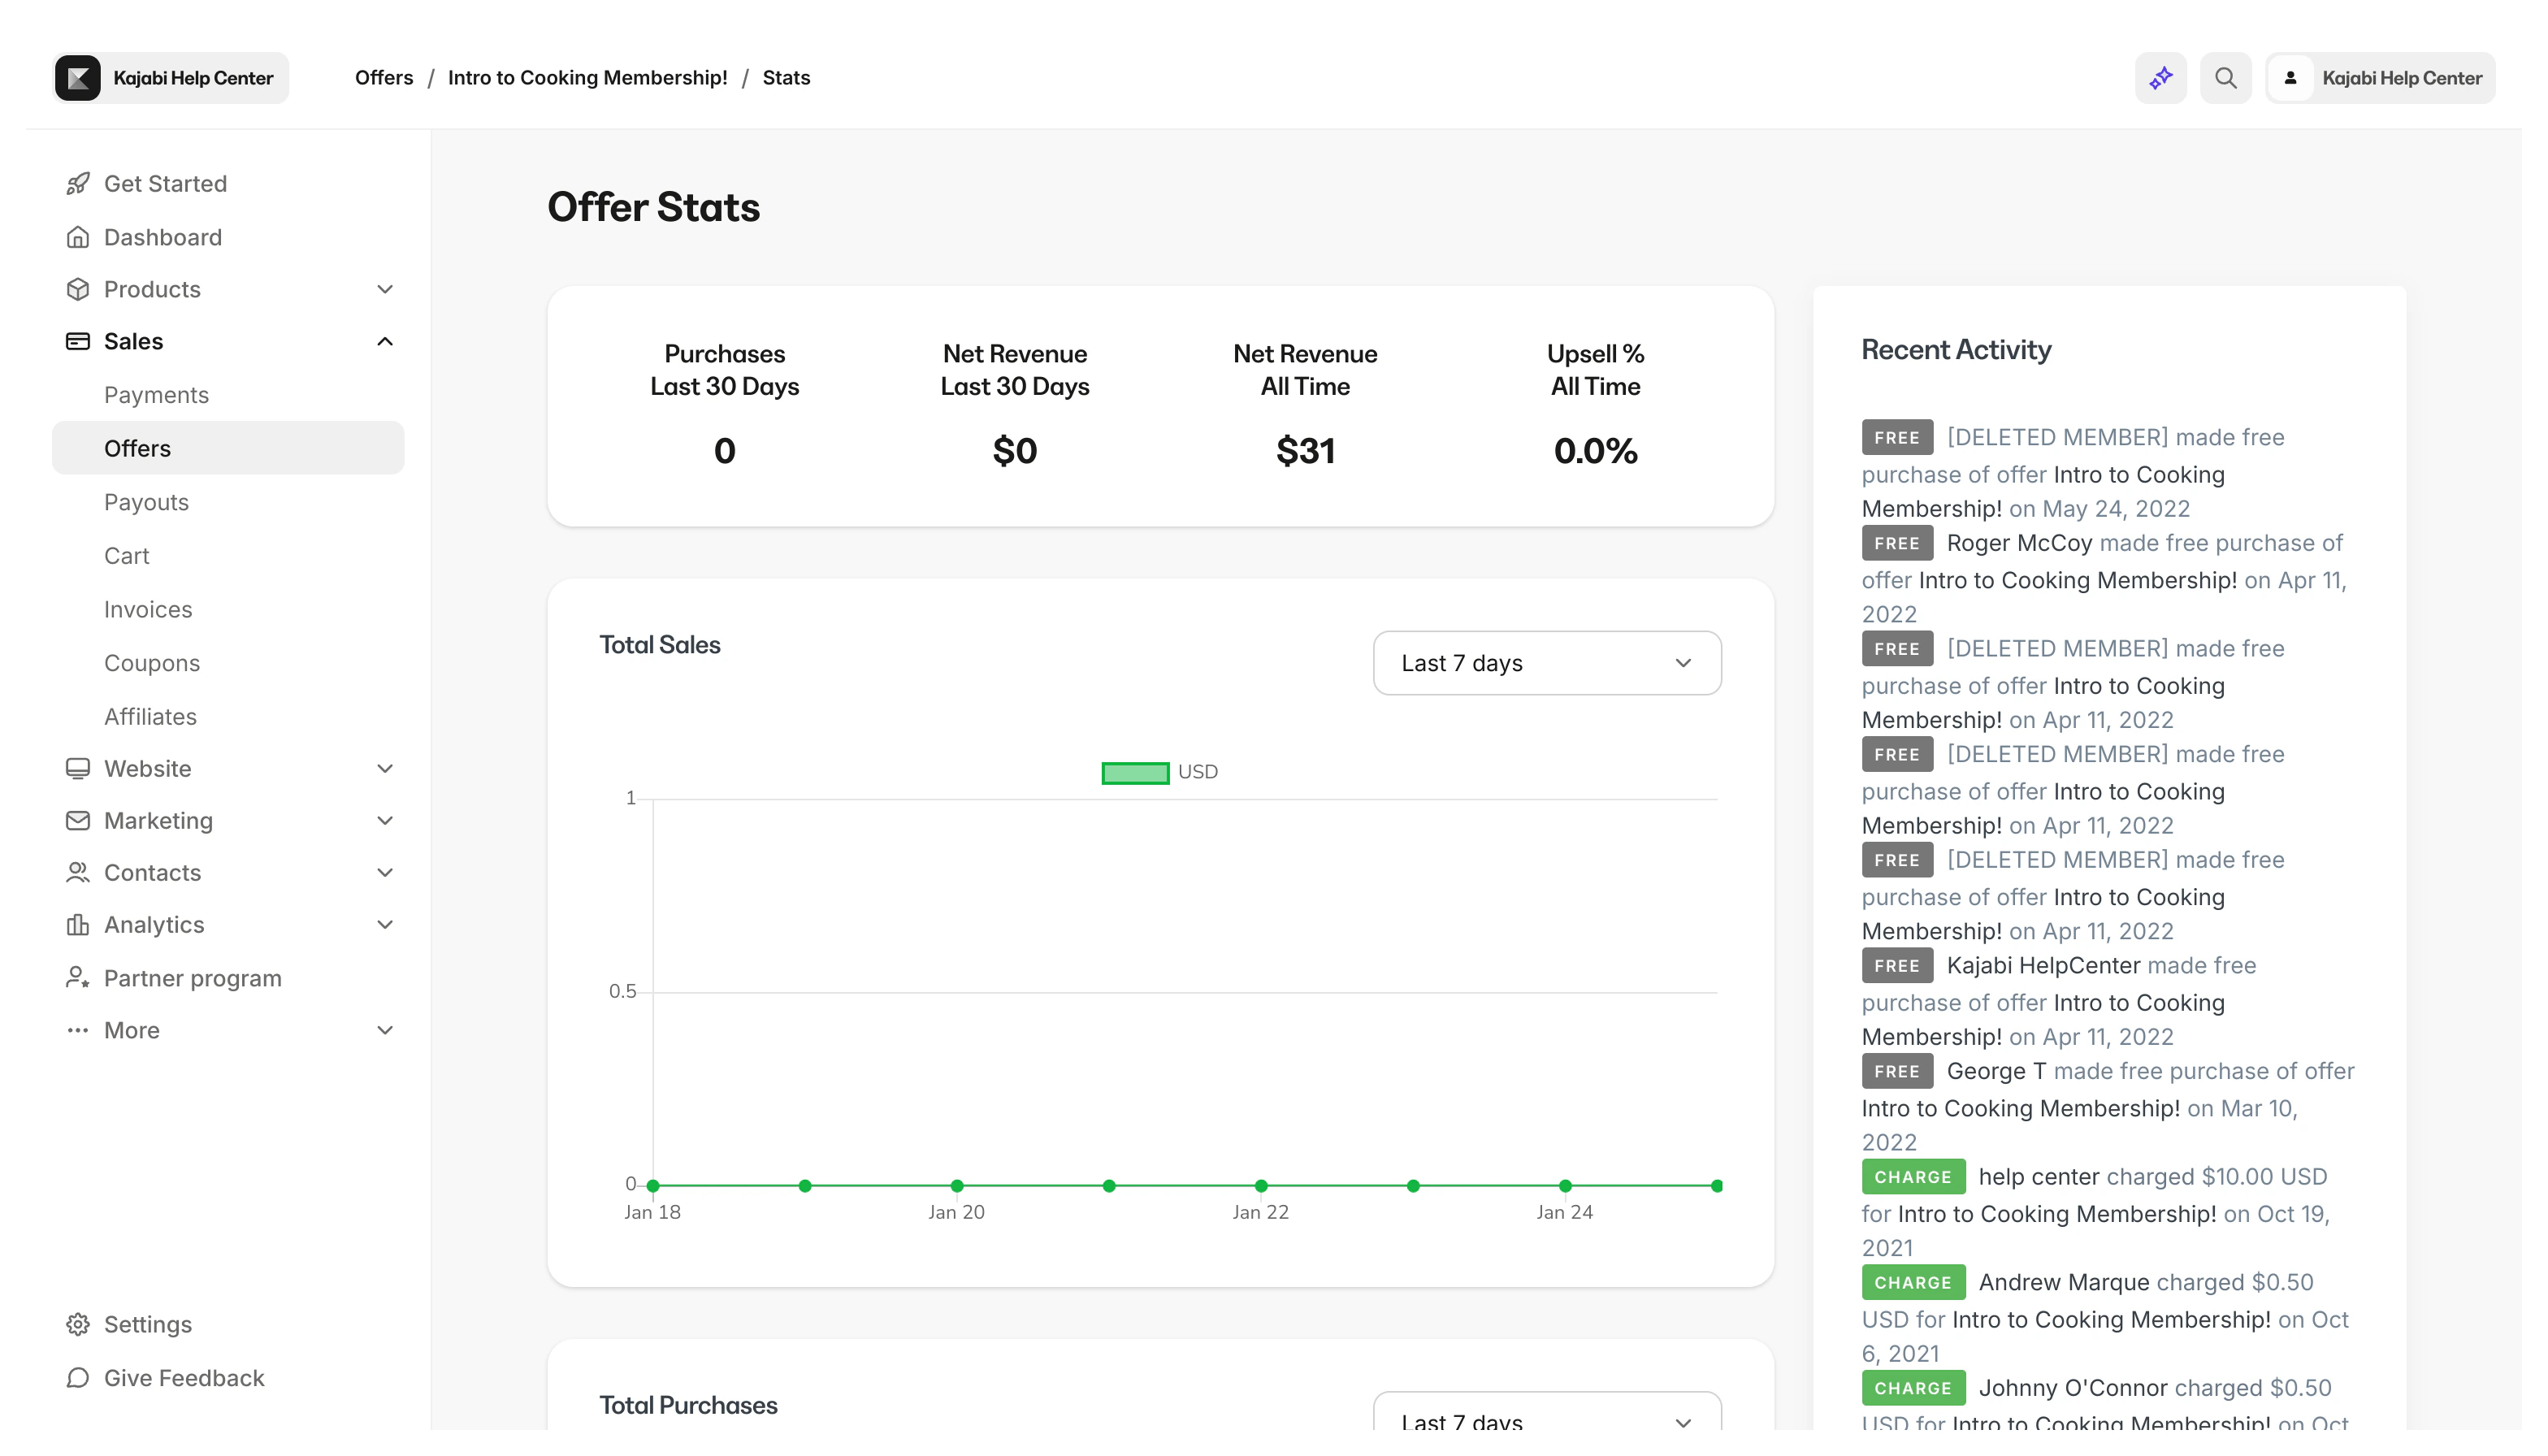
Task: Click the $31 Net Revenue All Time value
Action: click(x=1305, y=451)
